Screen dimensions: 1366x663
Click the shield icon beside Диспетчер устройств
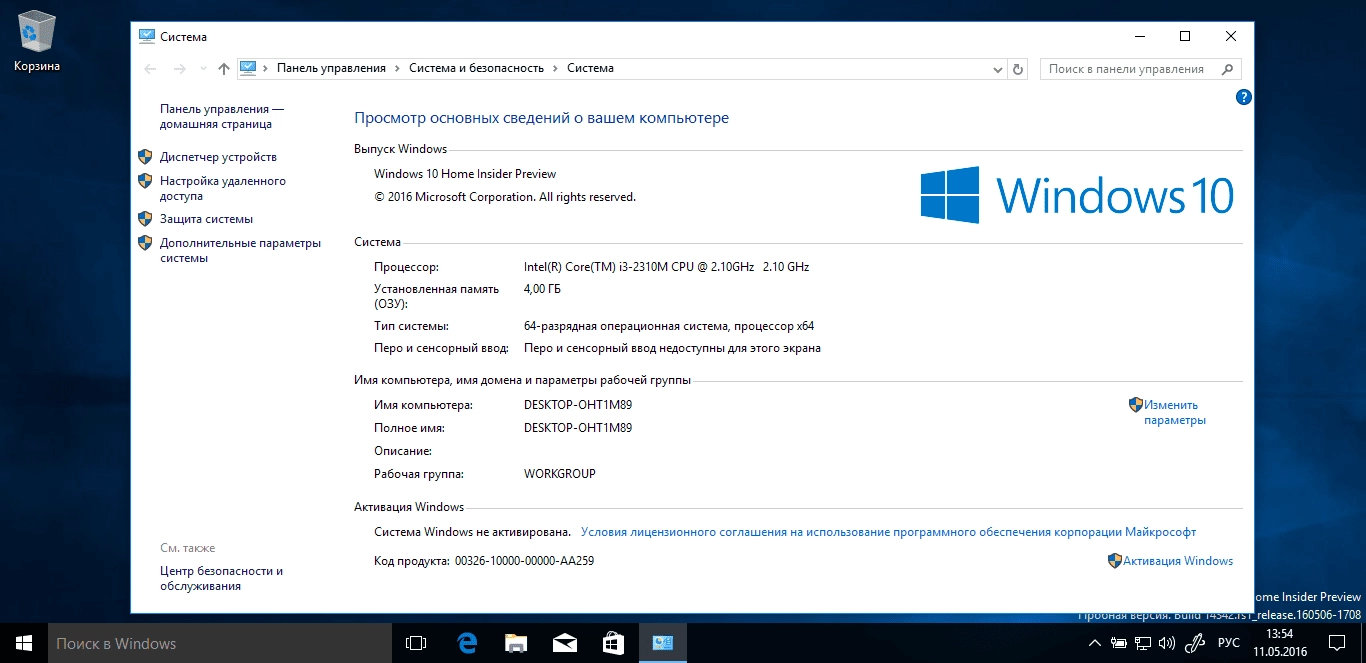tap(145, 157)
